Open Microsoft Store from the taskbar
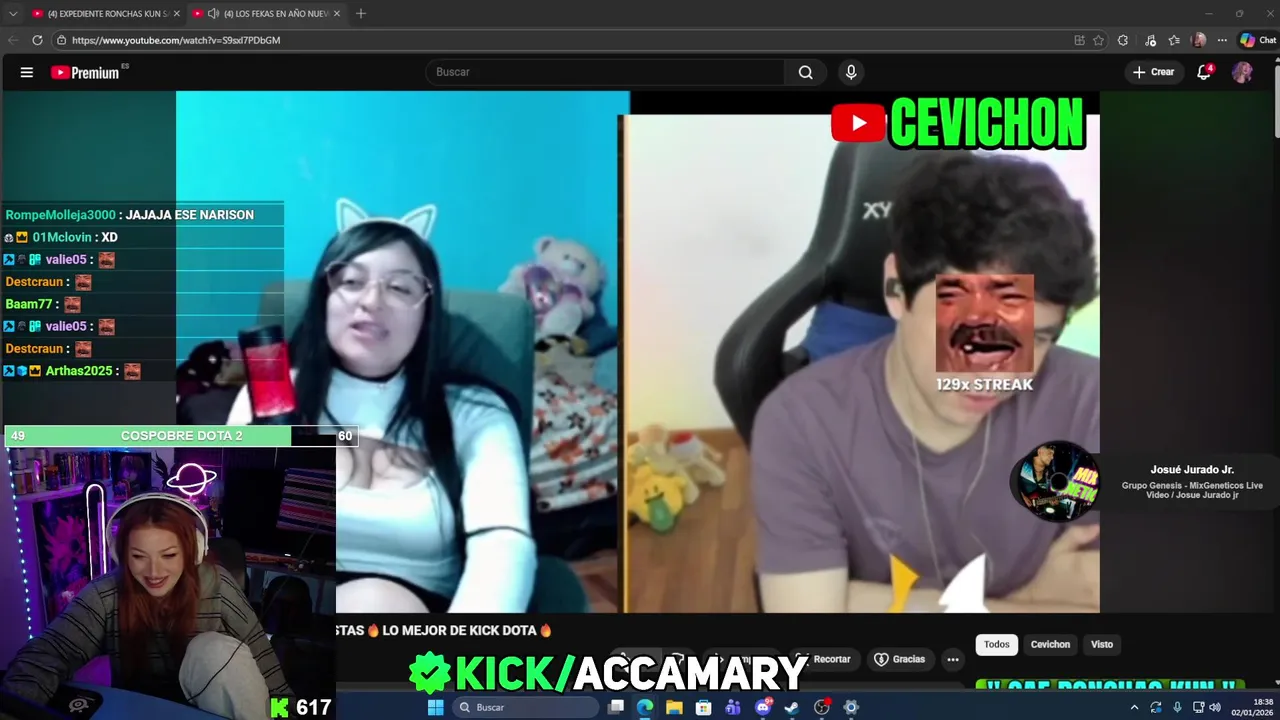 coord(704,707)
